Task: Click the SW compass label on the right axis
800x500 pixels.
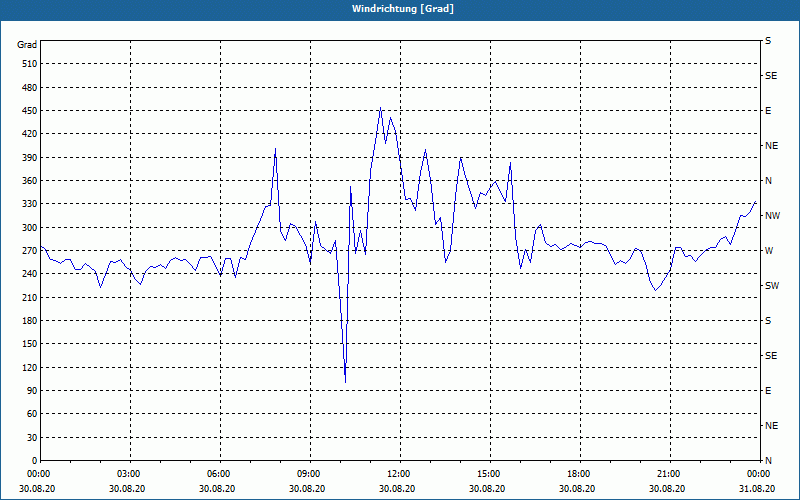Action: 772,286
